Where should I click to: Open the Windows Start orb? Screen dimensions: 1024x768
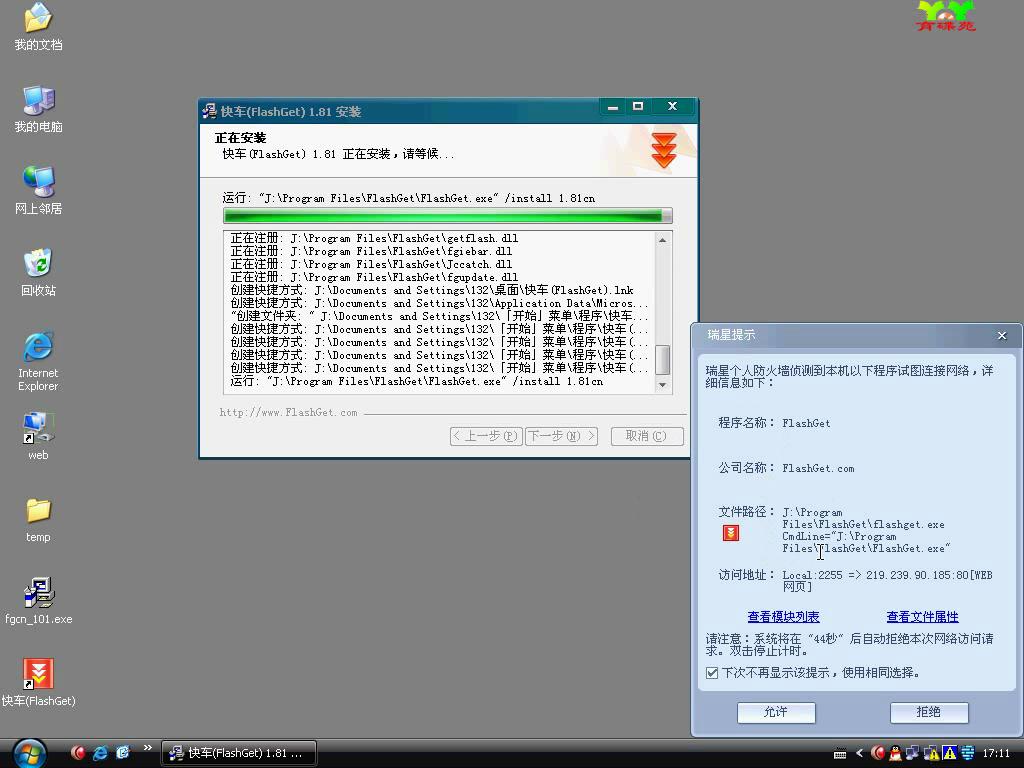(29, 754)
